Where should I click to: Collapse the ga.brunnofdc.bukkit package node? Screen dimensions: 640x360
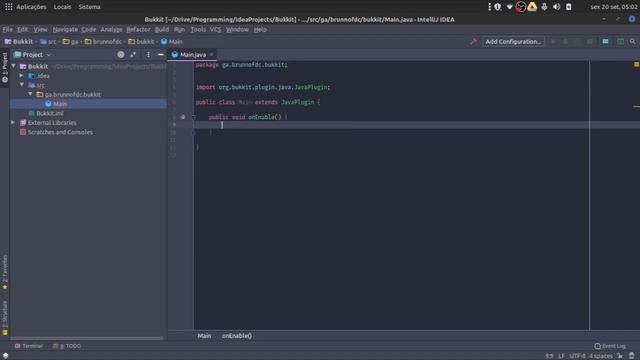(x=31, y=94)
